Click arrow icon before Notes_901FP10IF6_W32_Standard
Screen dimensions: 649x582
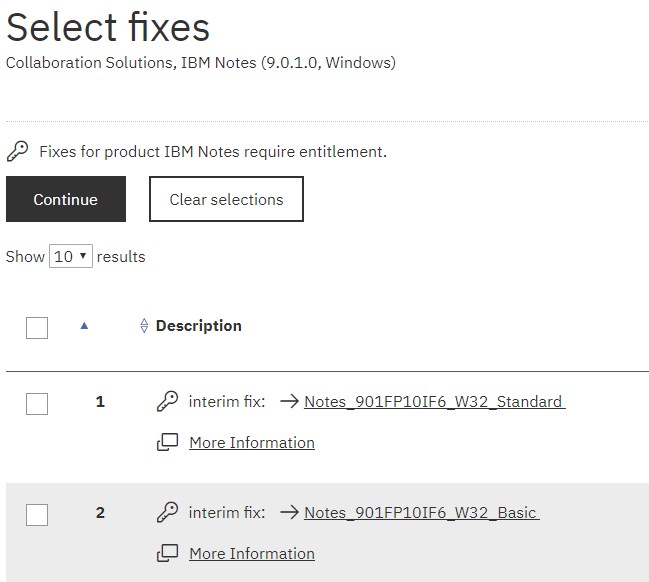pyautogui.click(x=289, y=401)
